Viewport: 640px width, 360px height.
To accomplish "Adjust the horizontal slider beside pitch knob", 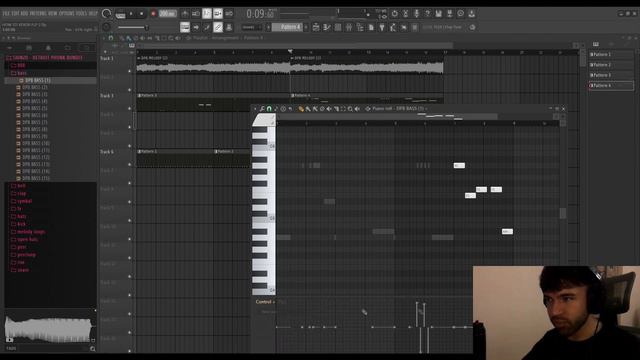I will [132, 27].
